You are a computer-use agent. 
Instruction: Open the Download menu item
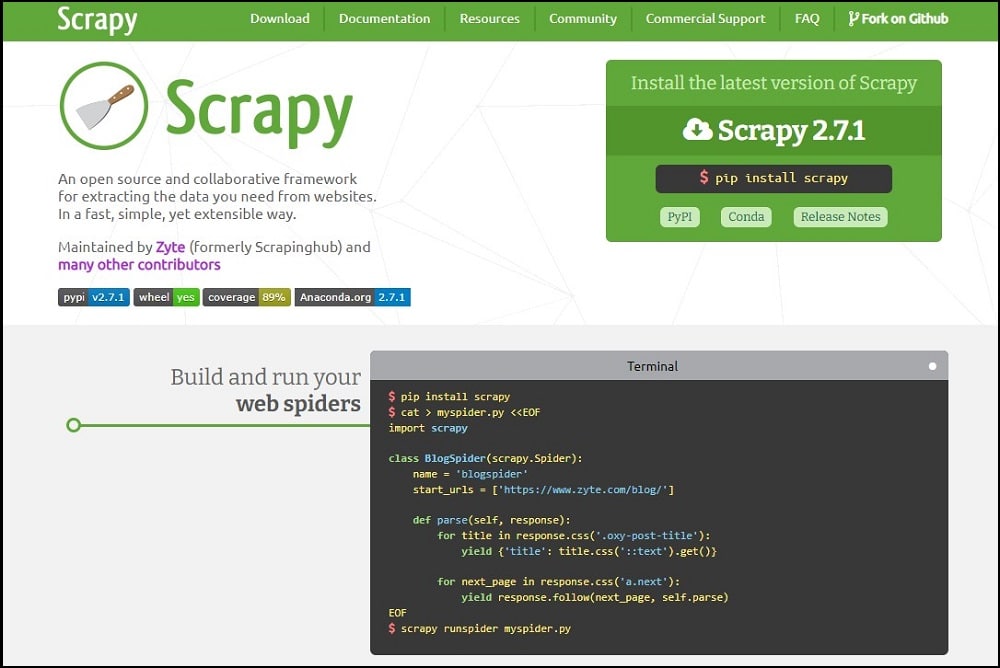(279, 19)
